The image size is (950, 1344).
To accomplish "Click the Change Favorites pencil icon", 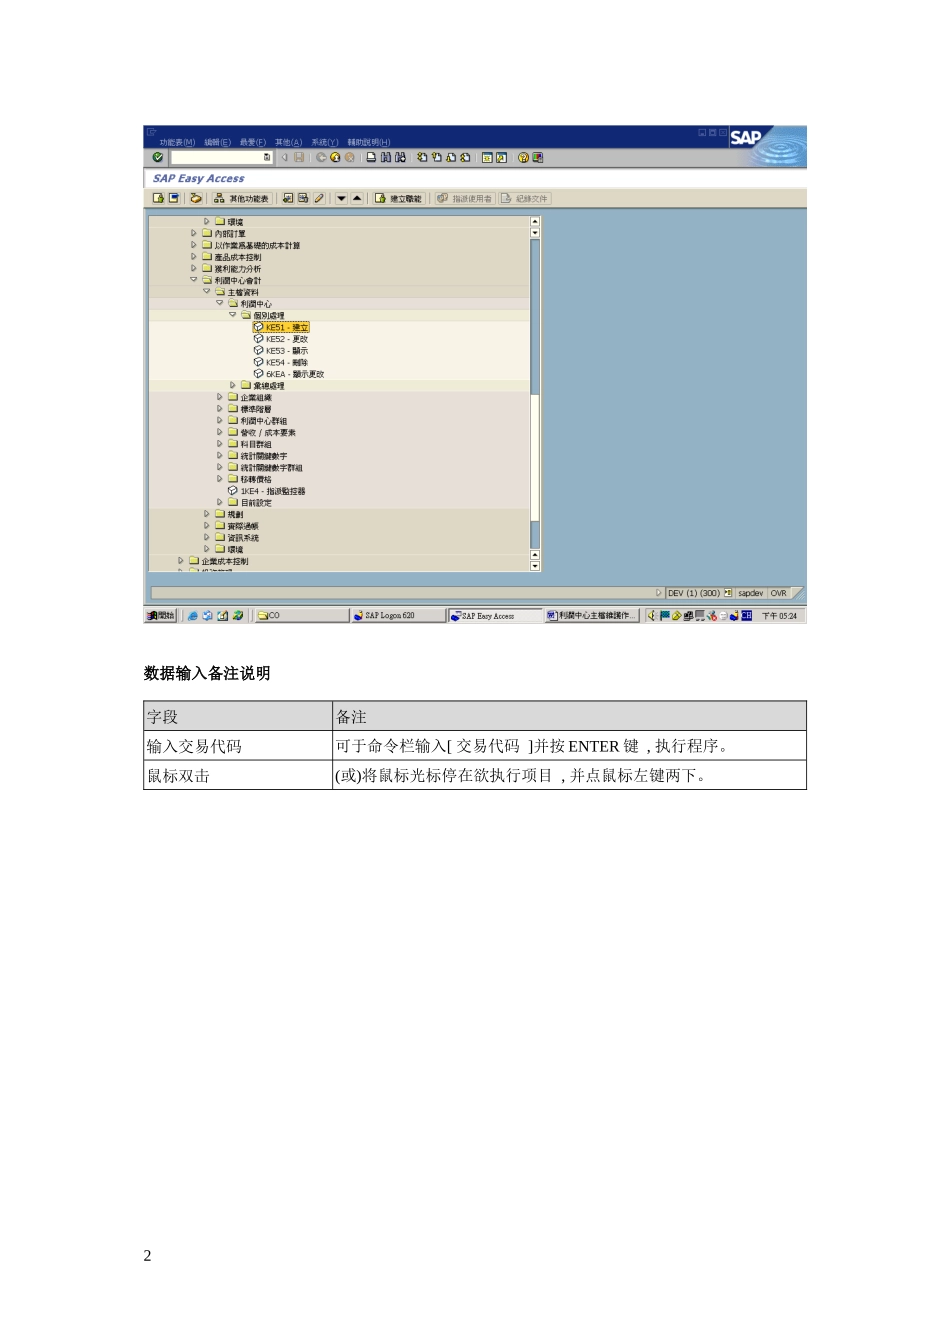I will pyautogui.click(x=319, y=198).
